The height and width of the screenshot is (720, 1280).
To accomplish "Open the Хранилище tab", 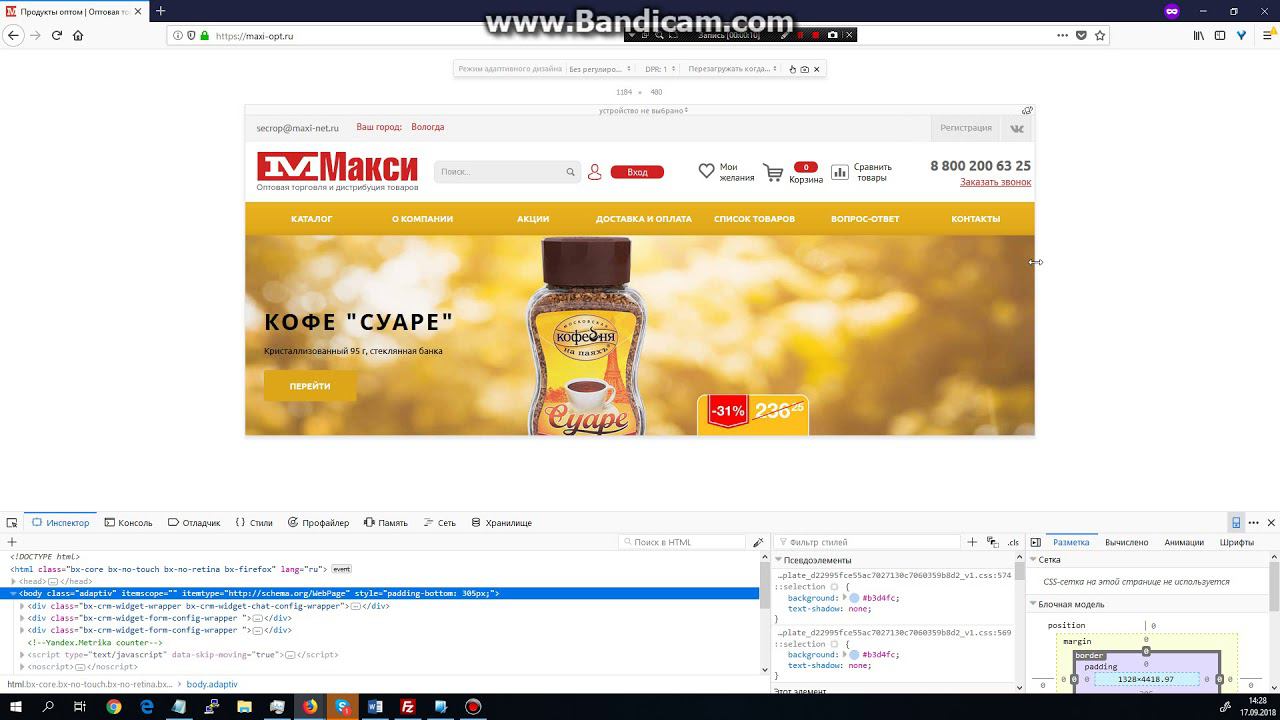I will point(500,522).
